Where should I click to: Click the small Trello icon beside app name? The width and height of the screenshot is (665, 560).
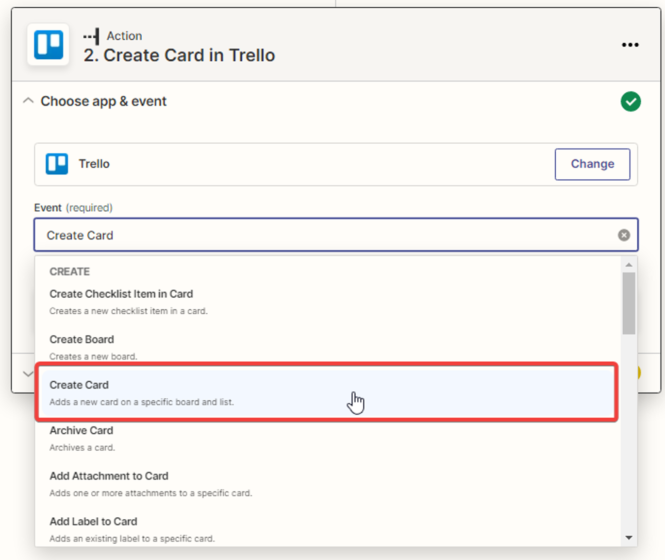pos(57,164)
